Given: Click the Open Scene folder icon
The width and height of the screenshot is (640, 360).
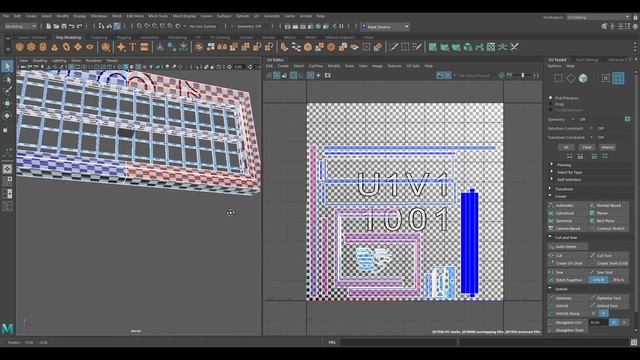Looking at the screenshot, I should point(56,26).
